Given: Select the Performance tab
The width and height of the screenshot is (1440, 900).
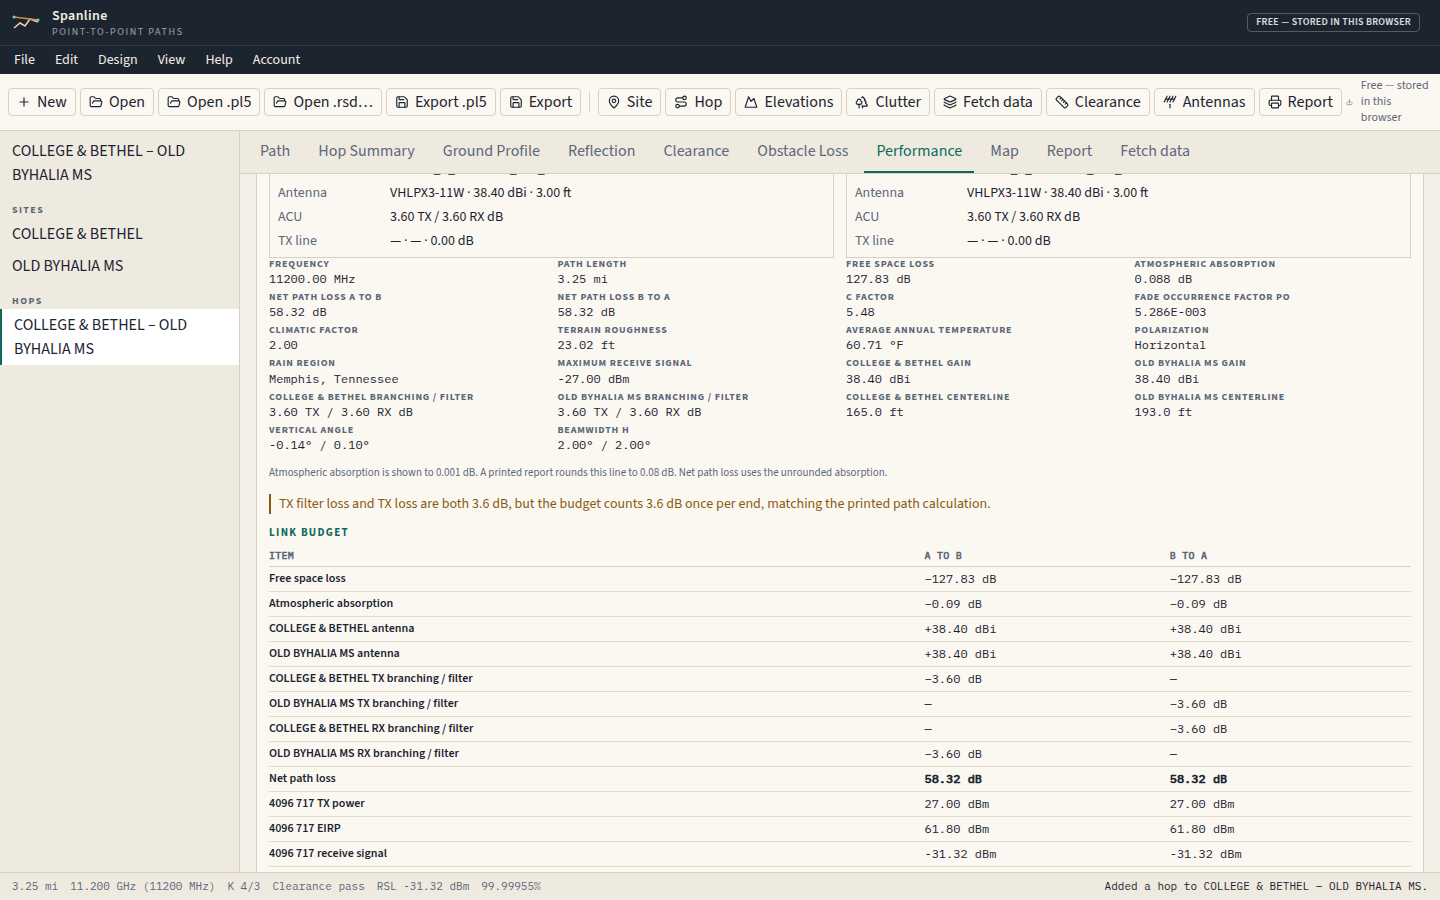Looking at the screenshot, I should [919, 151].
